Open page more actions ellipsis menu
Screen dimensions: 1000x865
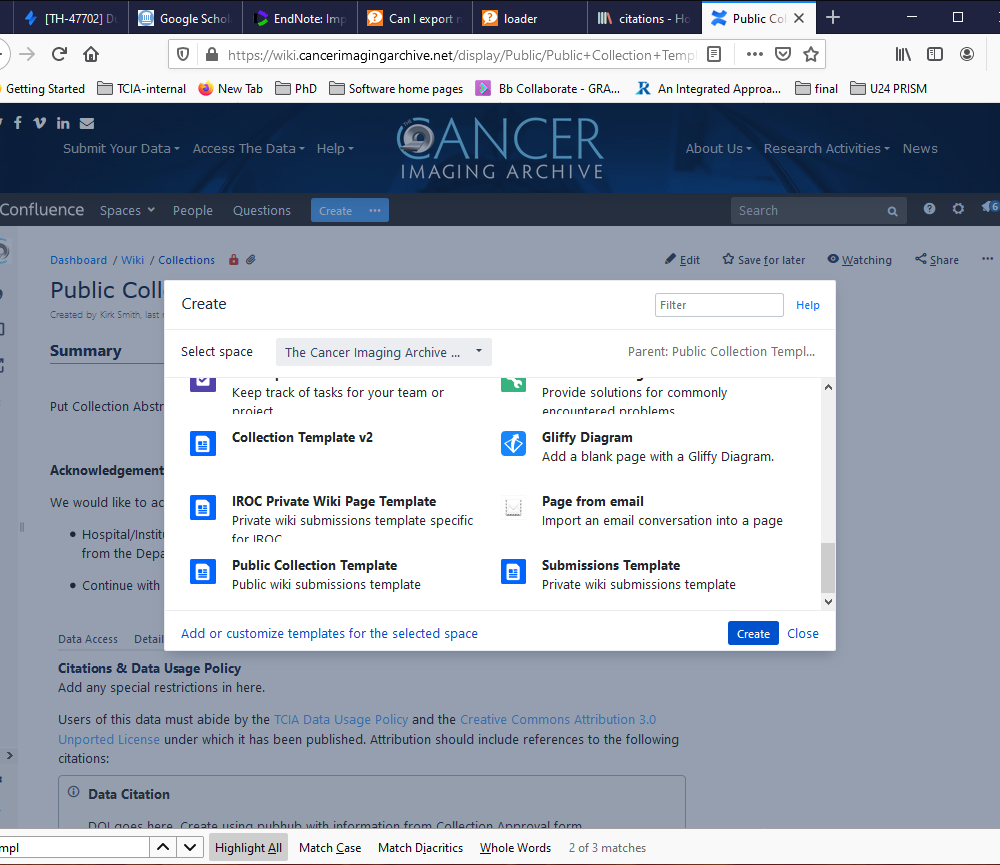987,259
